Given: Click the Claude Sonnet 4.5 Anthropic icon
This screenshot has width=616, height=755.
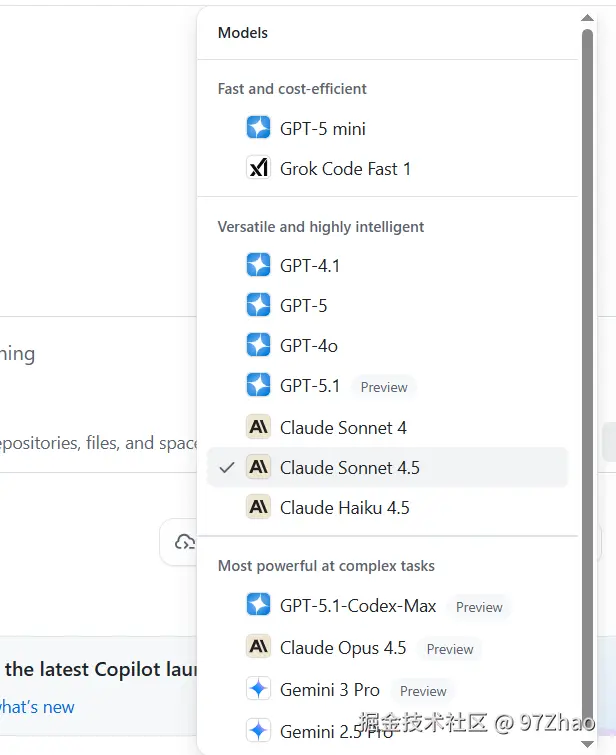Looking at the screenshot, I should coord(258,467).
